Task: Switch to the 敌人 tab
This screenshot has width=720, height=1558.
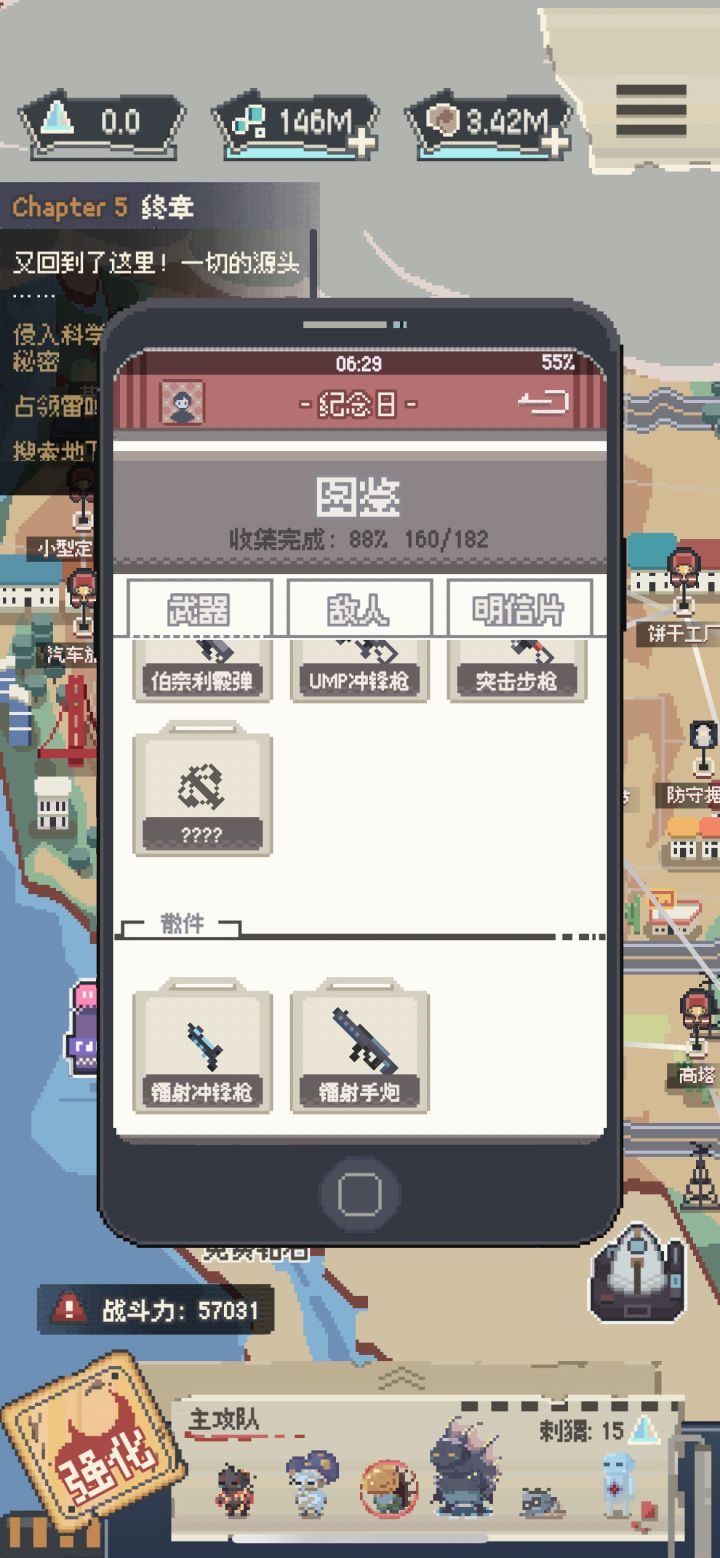Action: pyautogui.click(x=360, y=608)
